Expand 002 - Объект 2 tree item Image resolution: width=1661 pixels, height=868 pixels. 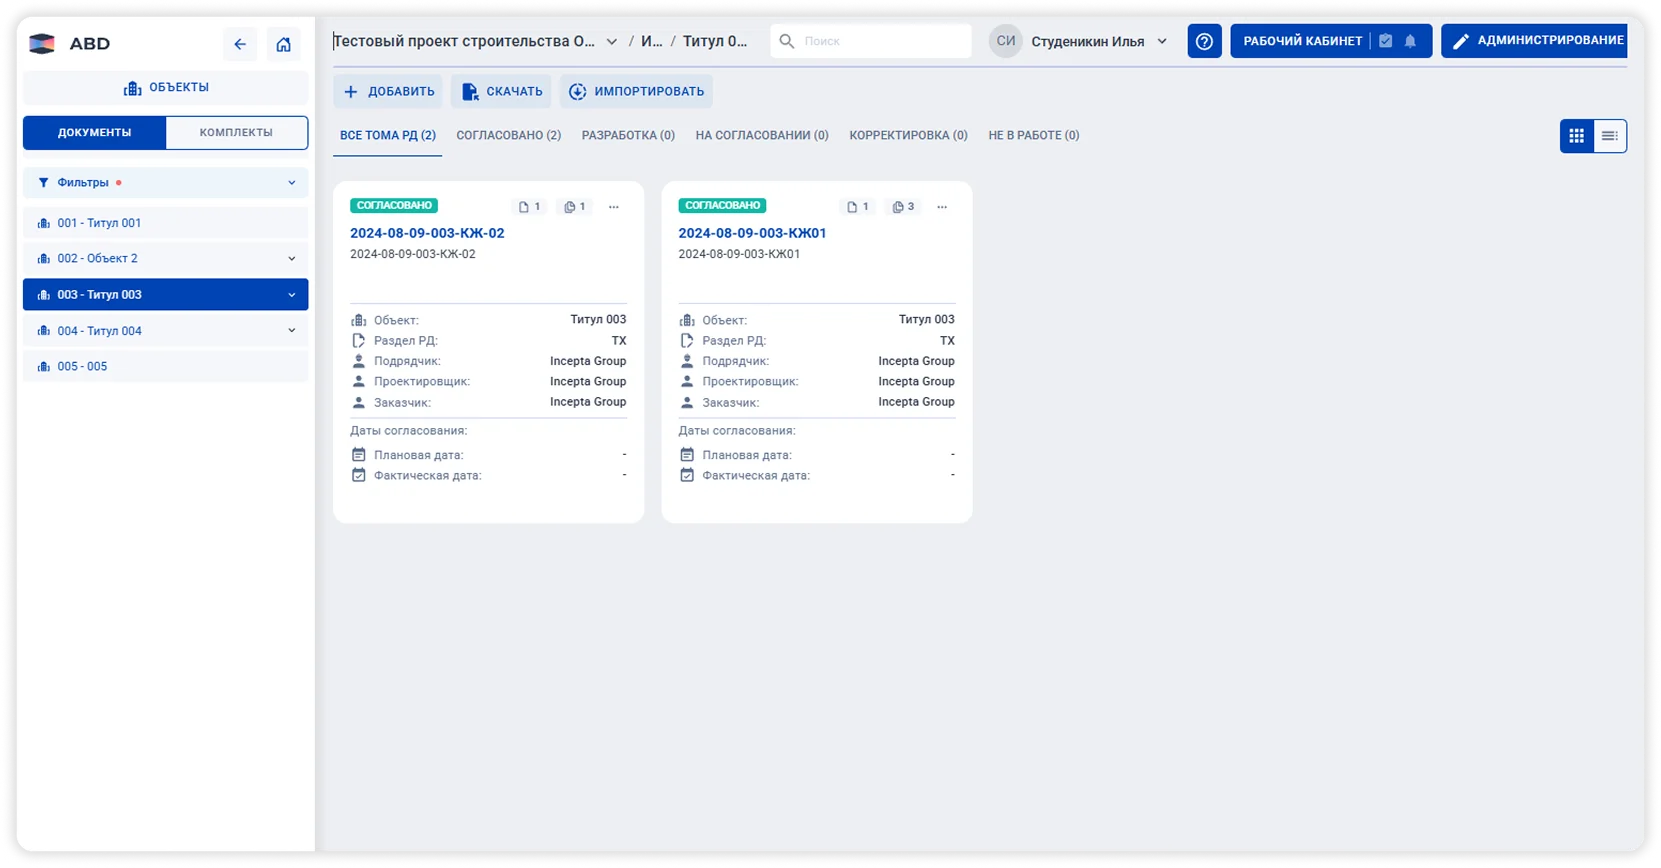pos(291,259)
